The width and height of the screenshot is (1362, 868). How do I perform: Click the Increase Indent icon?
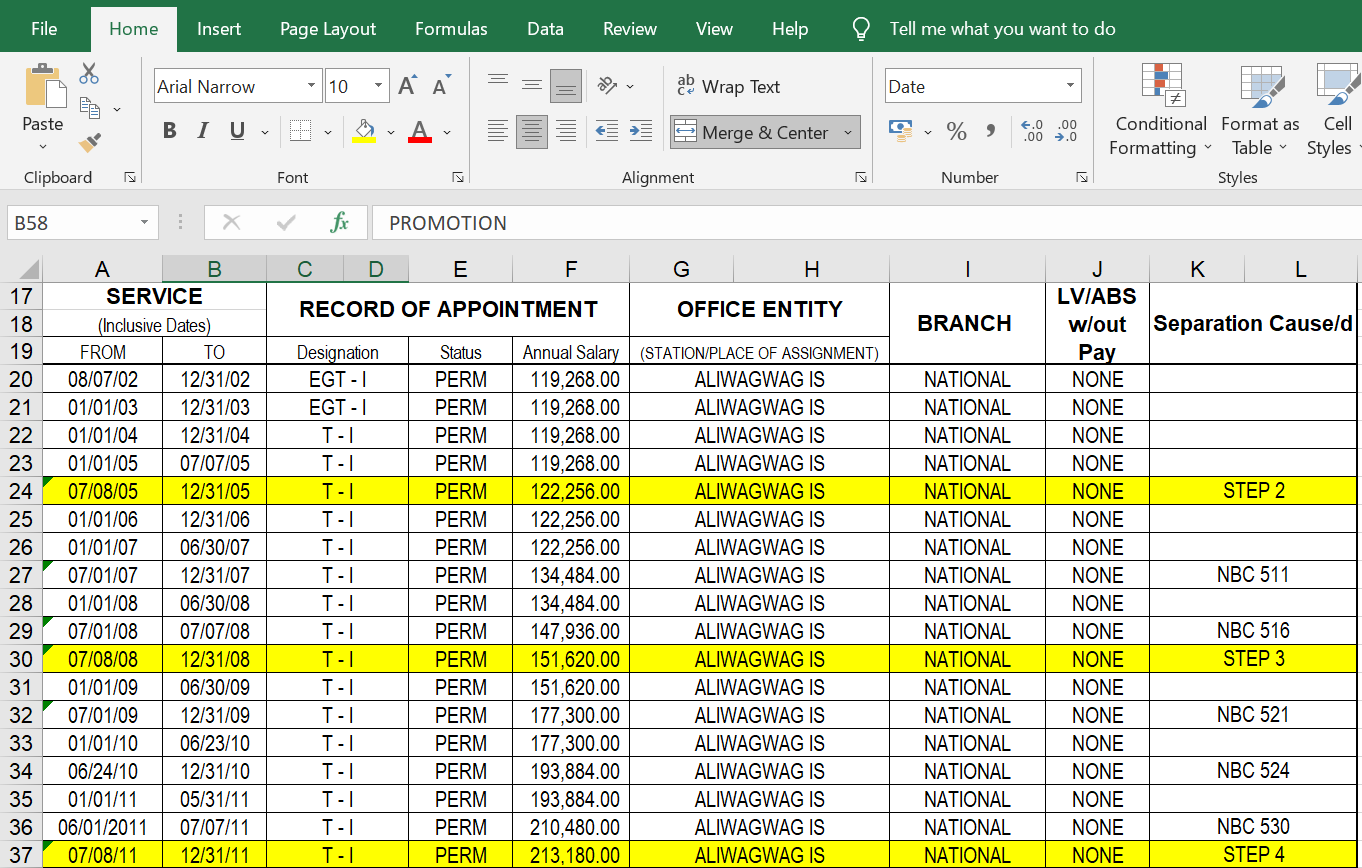(641, 131)
